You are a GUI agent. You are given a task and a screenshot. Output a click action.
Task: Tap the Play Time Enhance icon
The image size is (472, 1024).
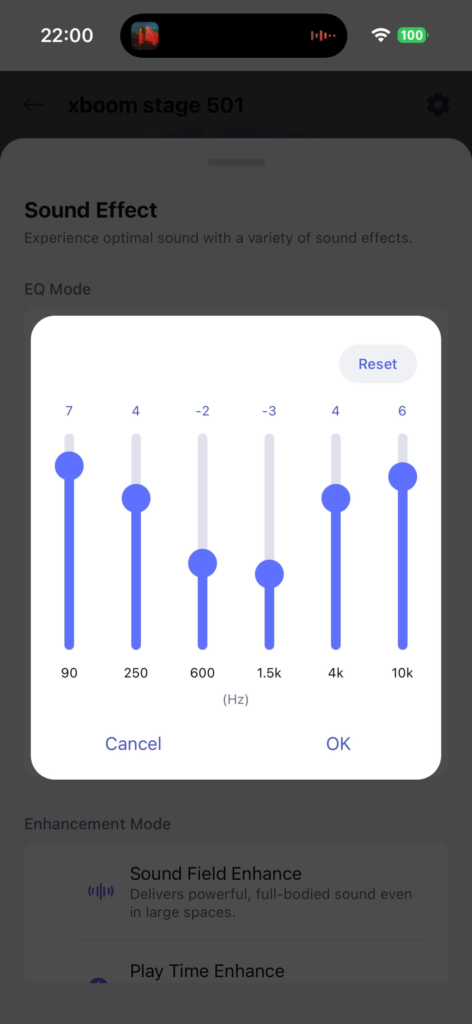98,980
